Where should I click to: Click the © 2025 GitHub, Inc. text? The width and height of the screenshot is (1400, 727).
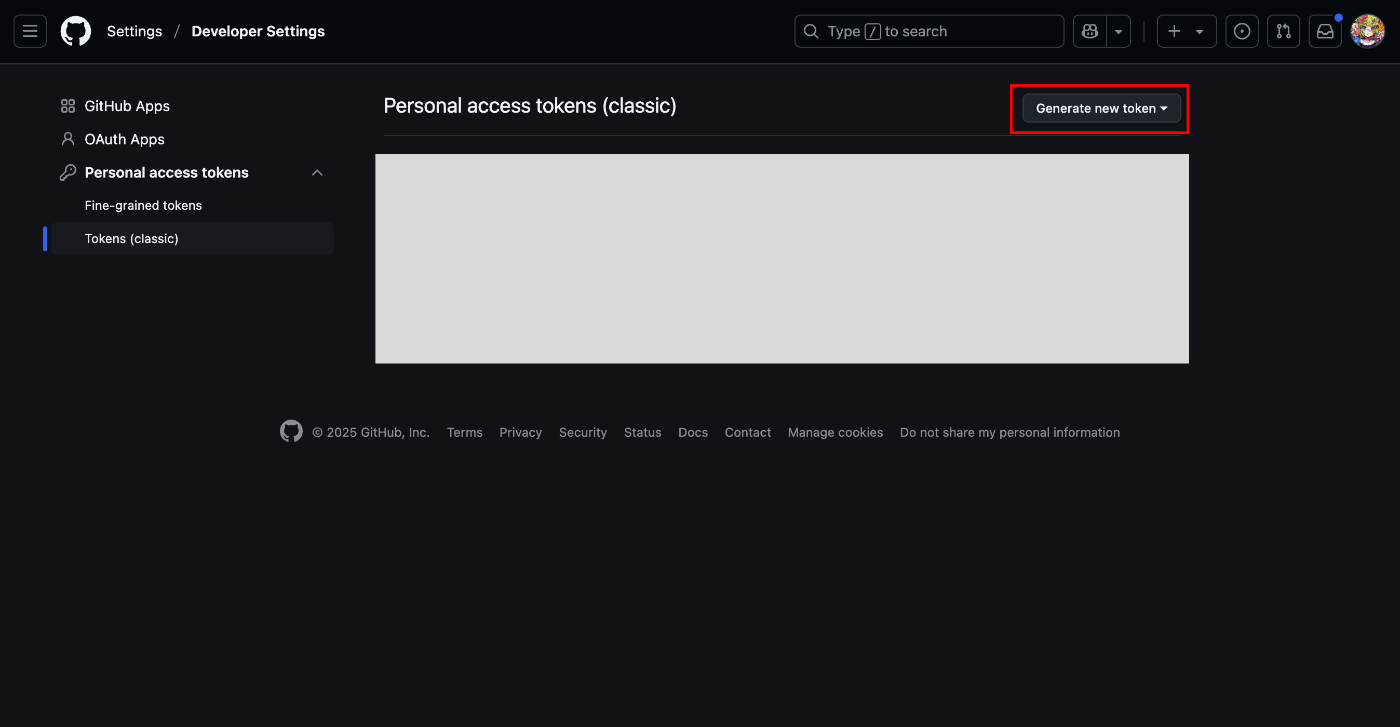coord(371,433)
